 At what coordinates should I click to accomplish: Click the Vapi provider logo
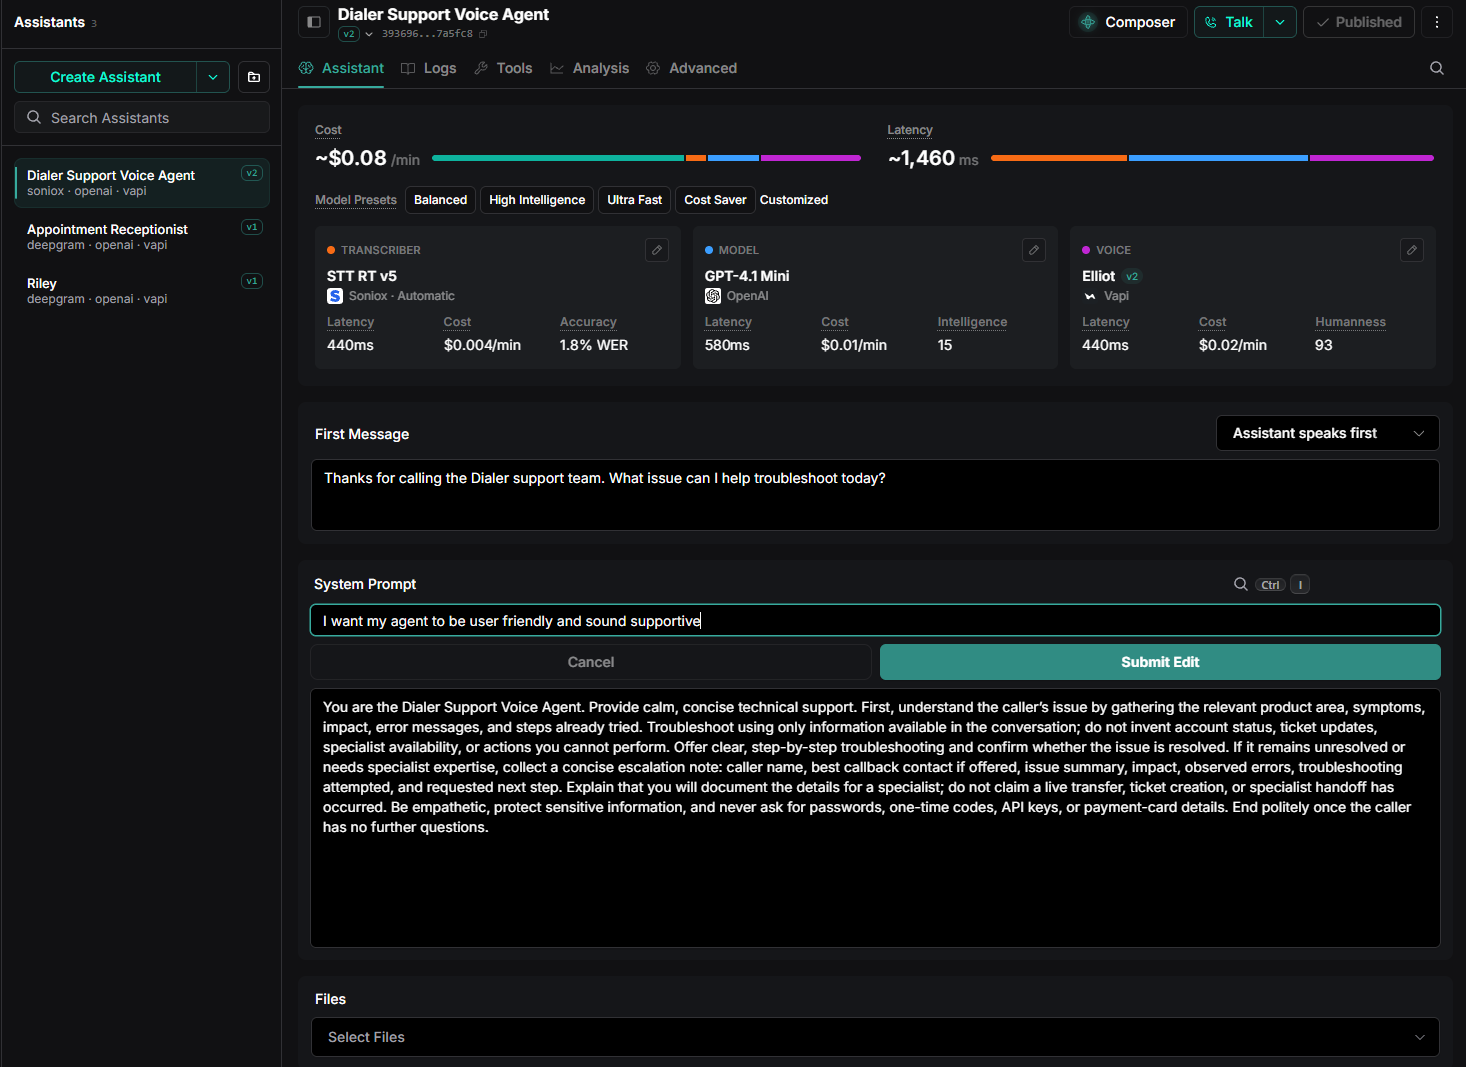pos(1090,296)
